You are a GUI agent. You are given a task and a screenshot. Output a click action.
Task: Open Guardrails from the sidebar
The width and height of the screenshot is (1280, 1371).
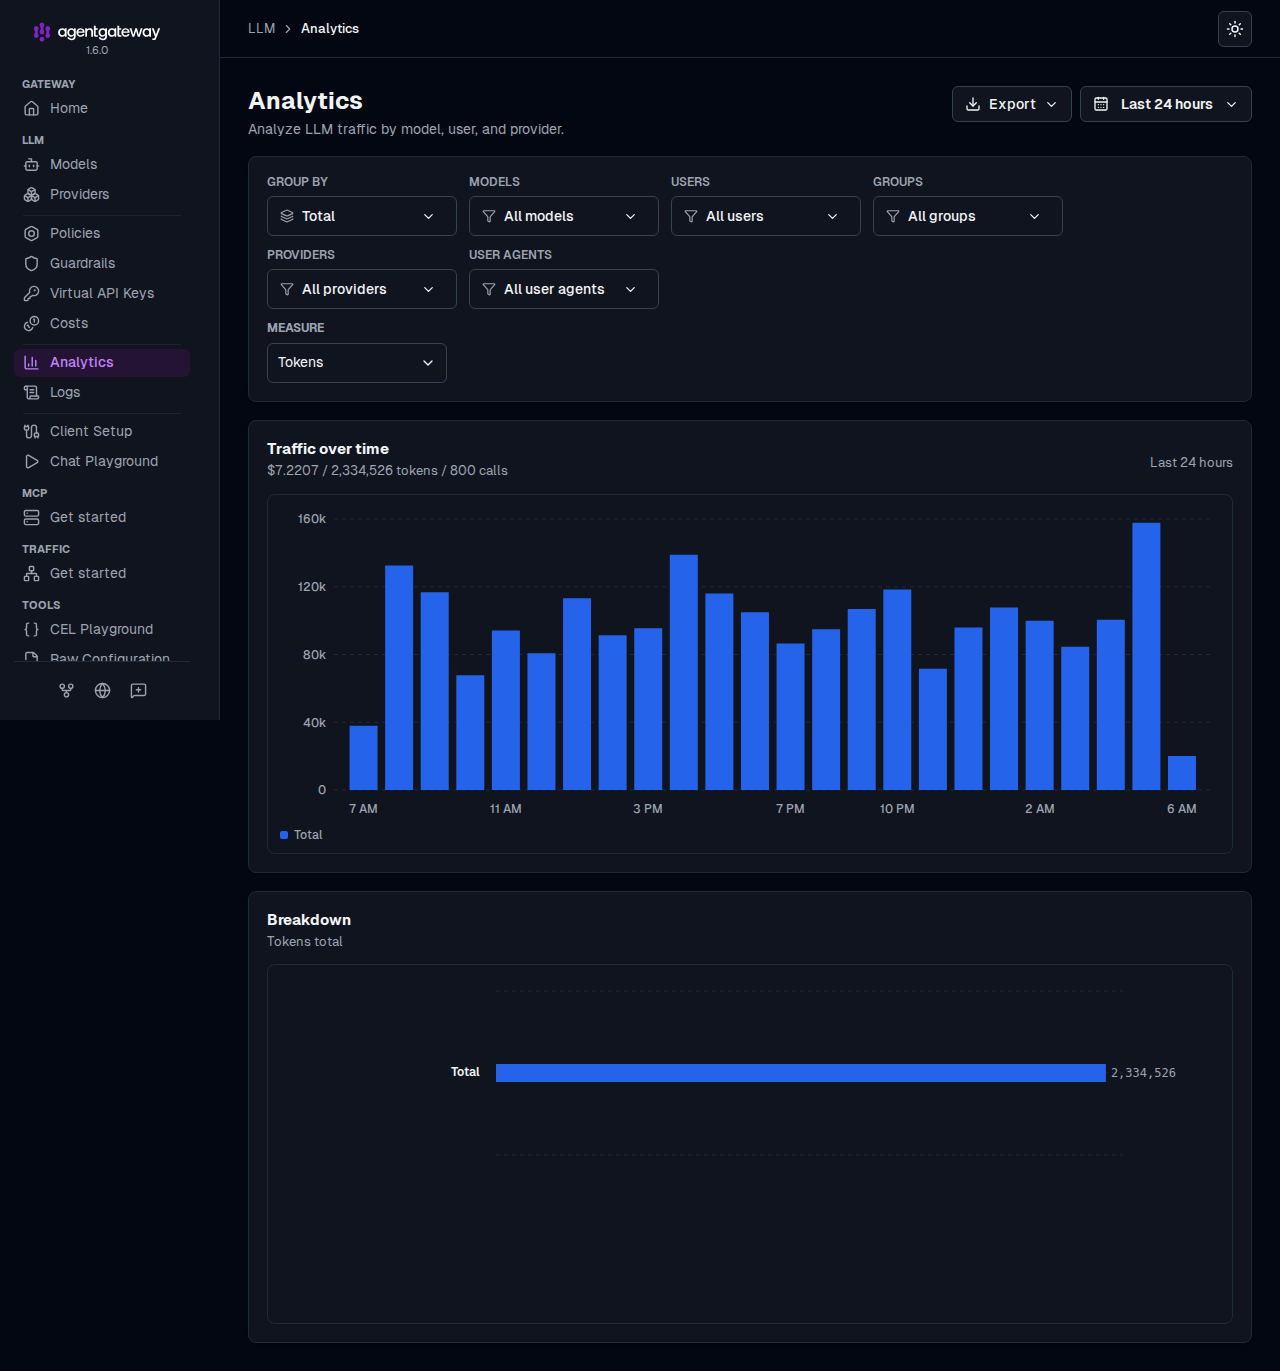pos(102,263)
